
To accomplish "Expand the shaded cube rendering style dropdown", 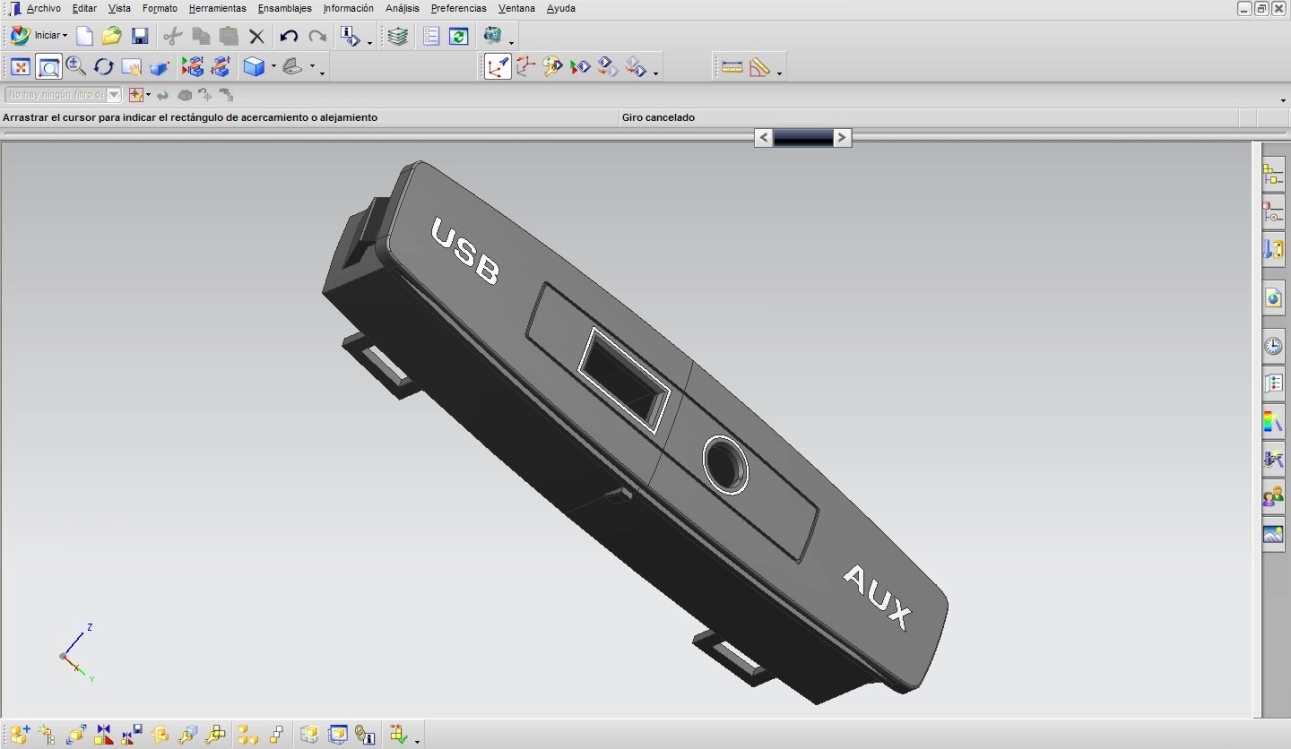I will tap(274, 68).
